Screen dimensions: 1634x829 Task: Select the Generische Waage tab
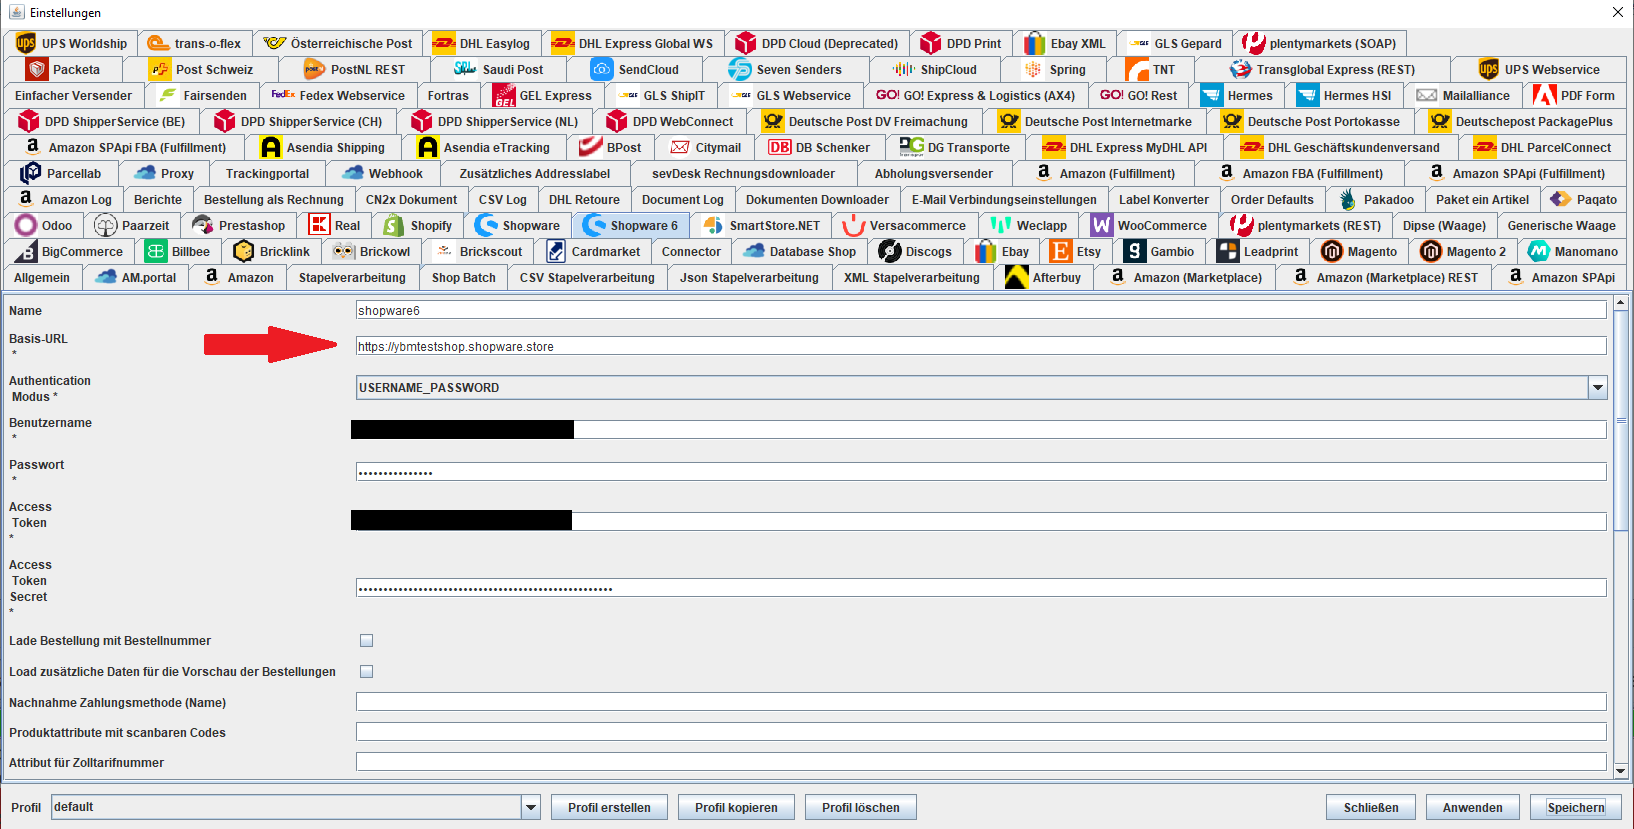pyautogui.click(x=1561, y=225)
